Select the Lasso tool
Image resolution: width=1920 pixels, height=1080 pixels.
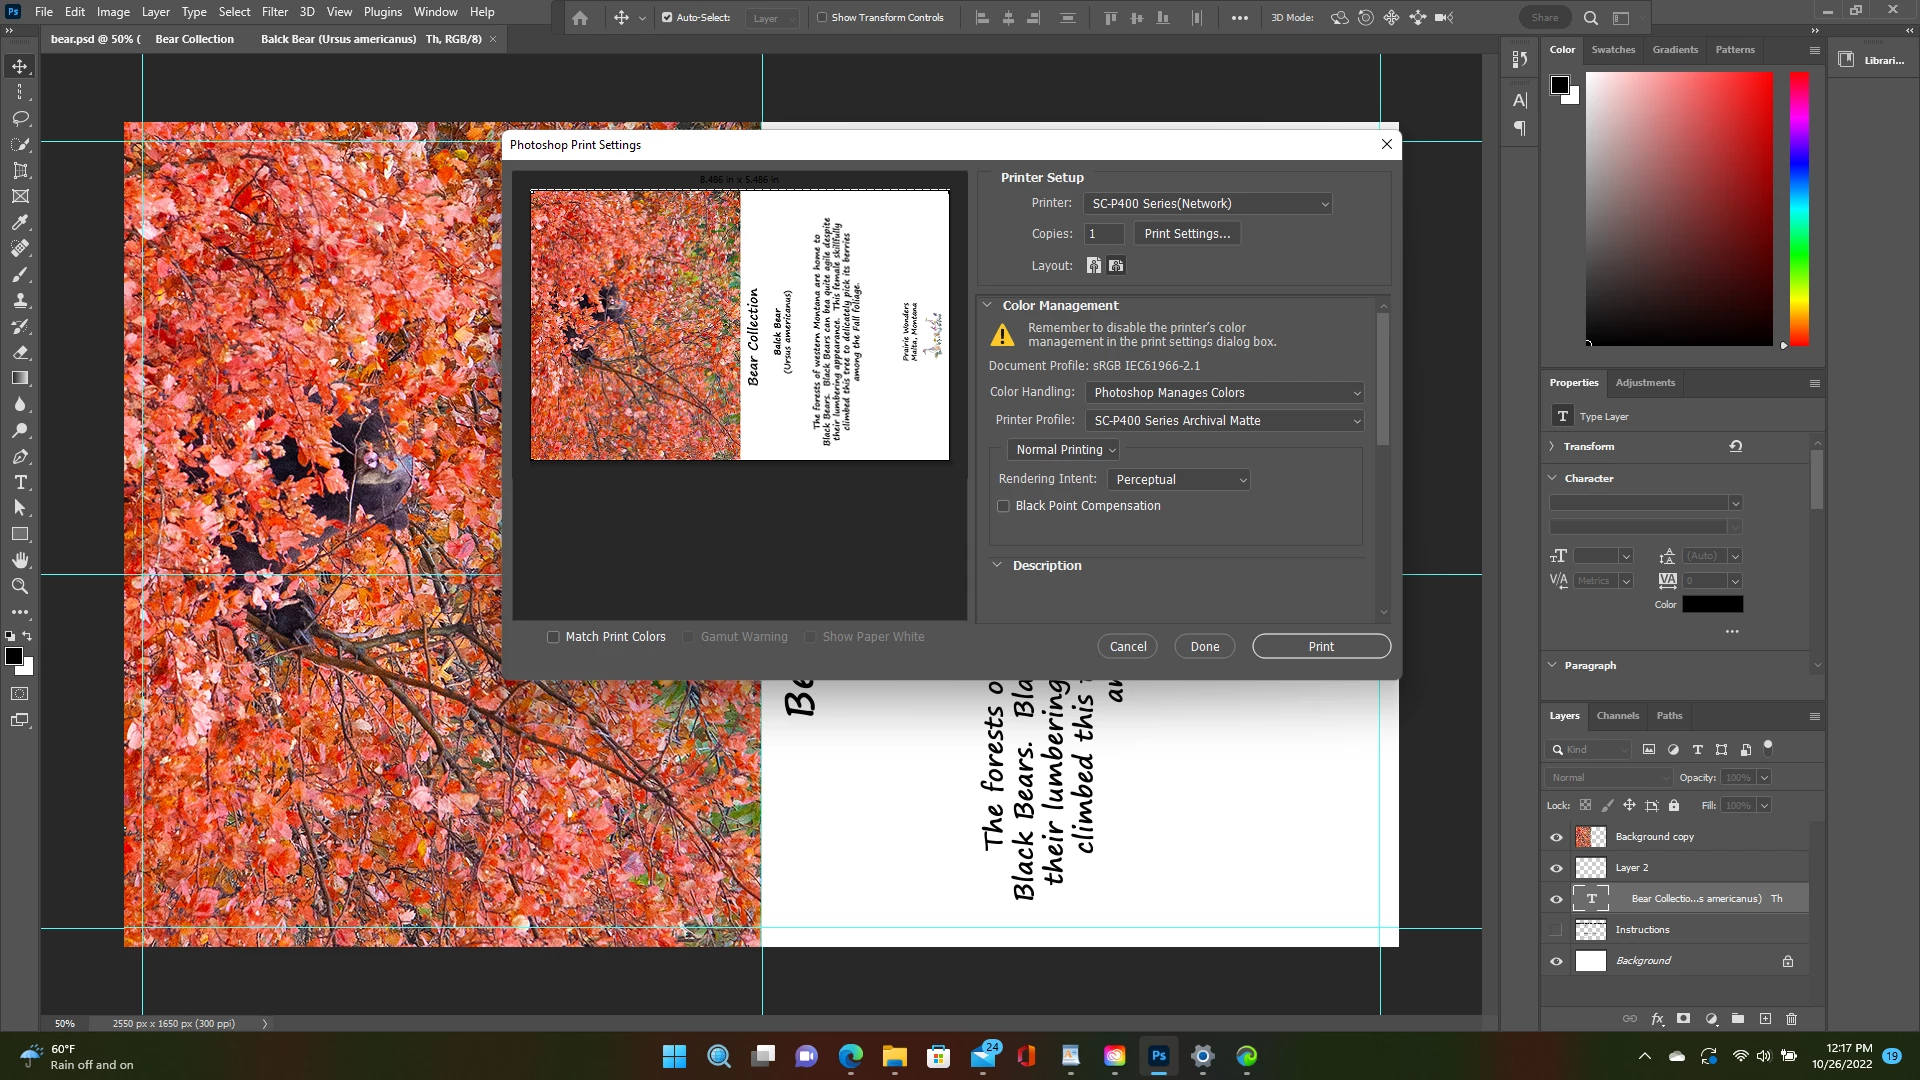point(20,118)
